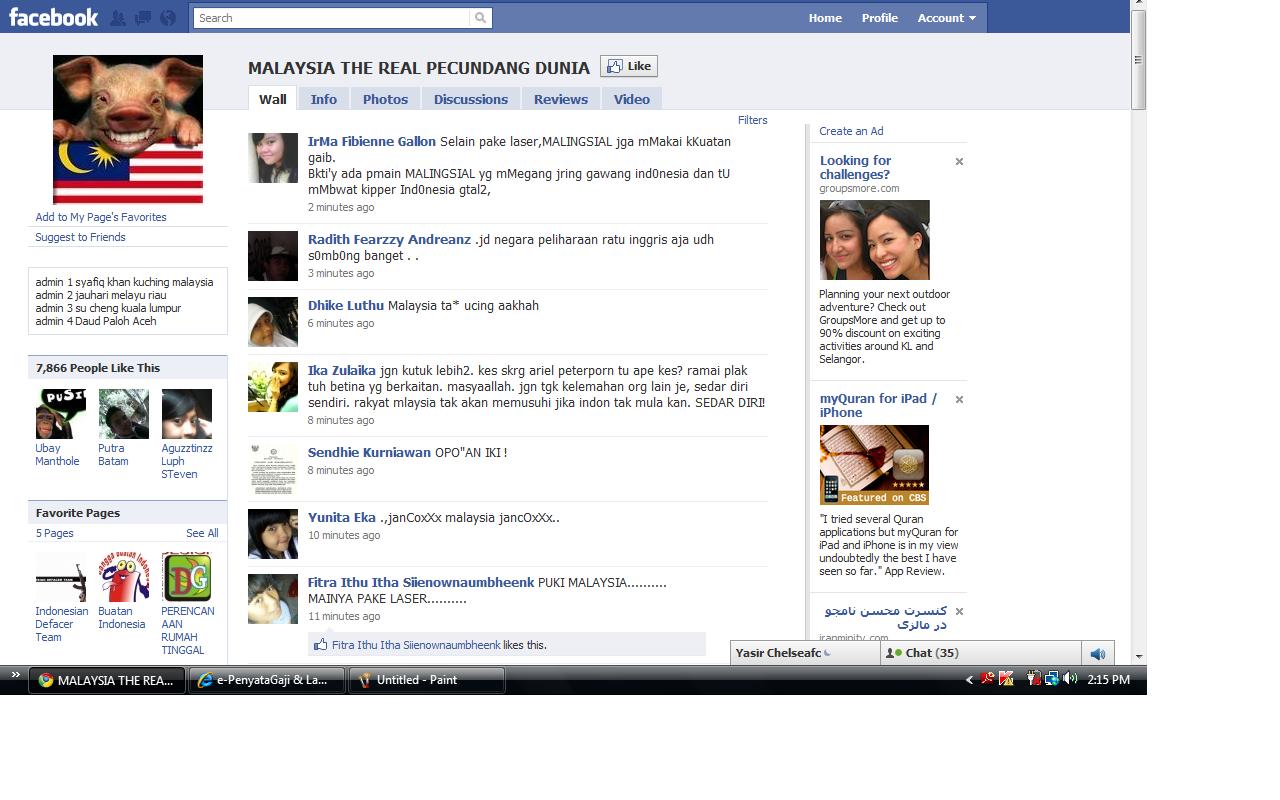Close the 'Looking for challenges?' ad
The image size is (1280, 800).
click(959, 161)
